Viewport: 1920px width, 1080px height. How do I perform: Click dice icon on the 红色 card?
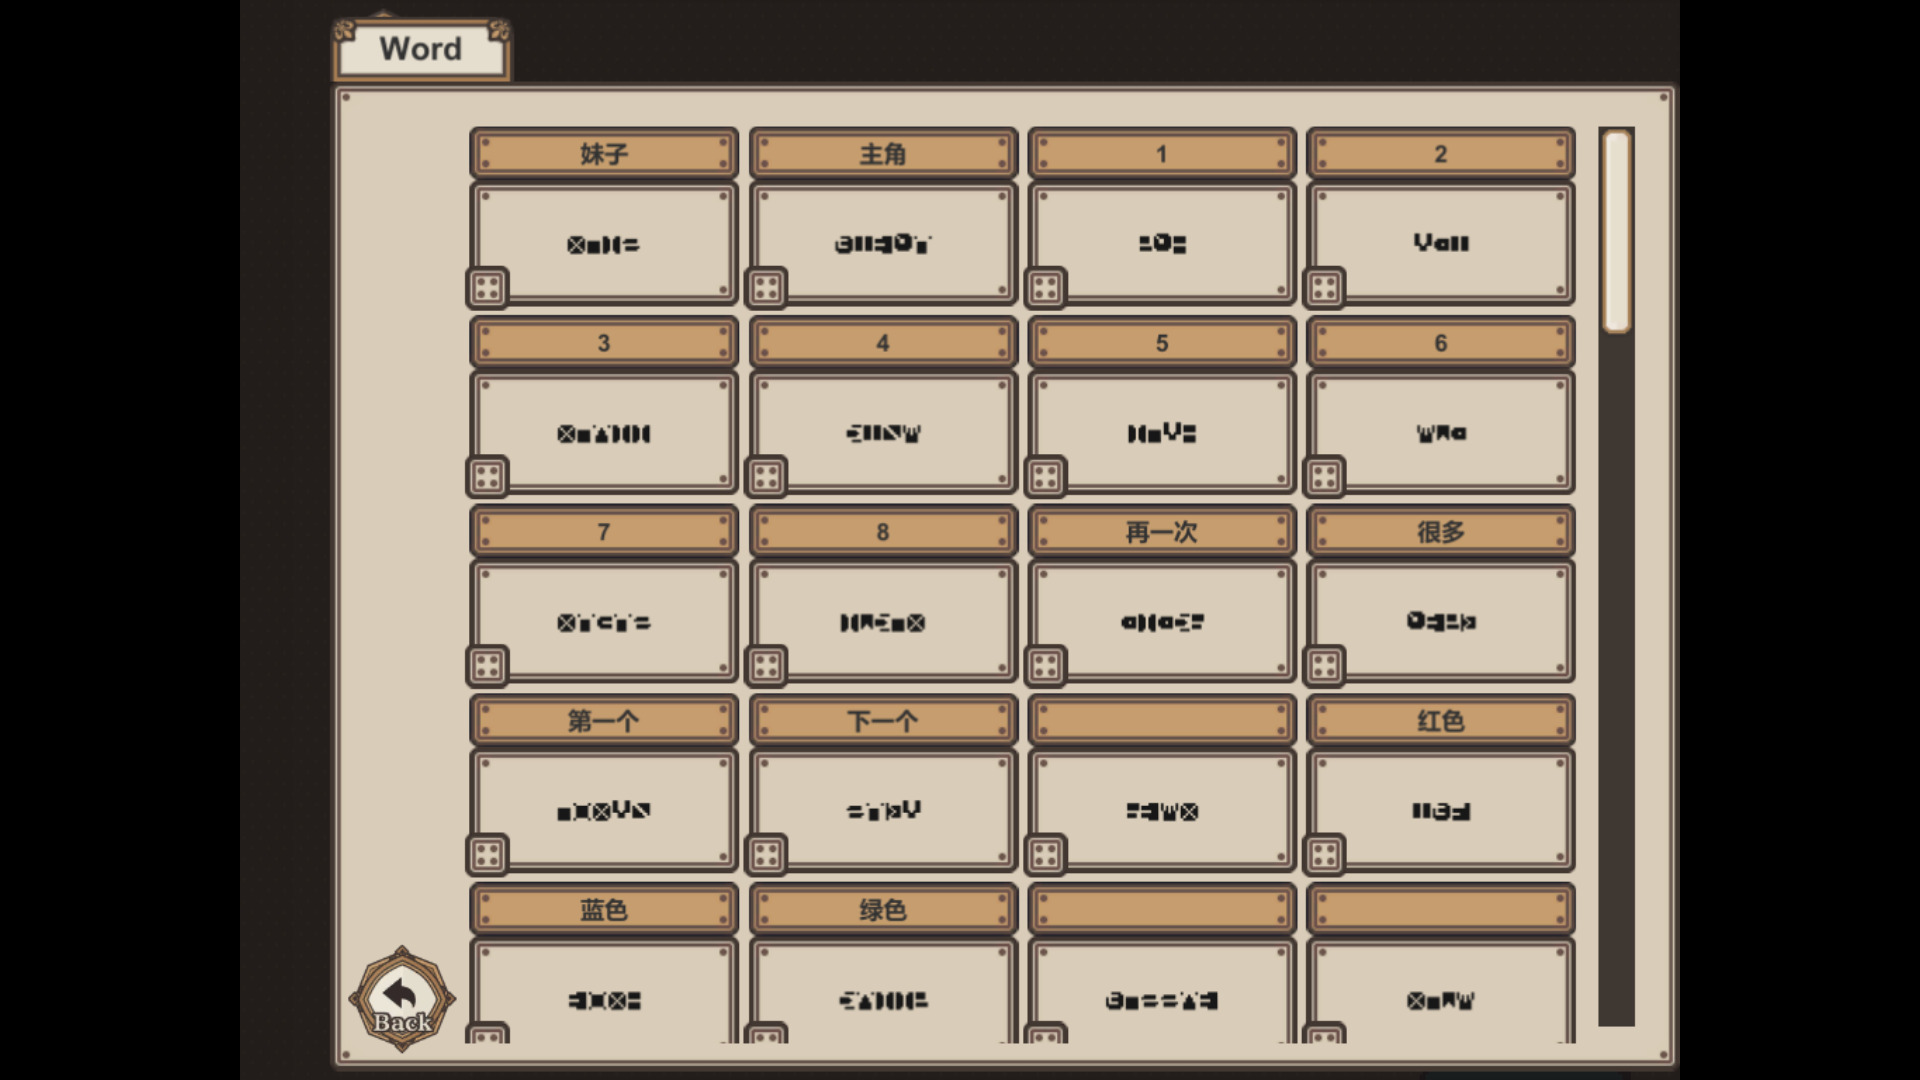pyautogui.click(x=1324, y=855)
